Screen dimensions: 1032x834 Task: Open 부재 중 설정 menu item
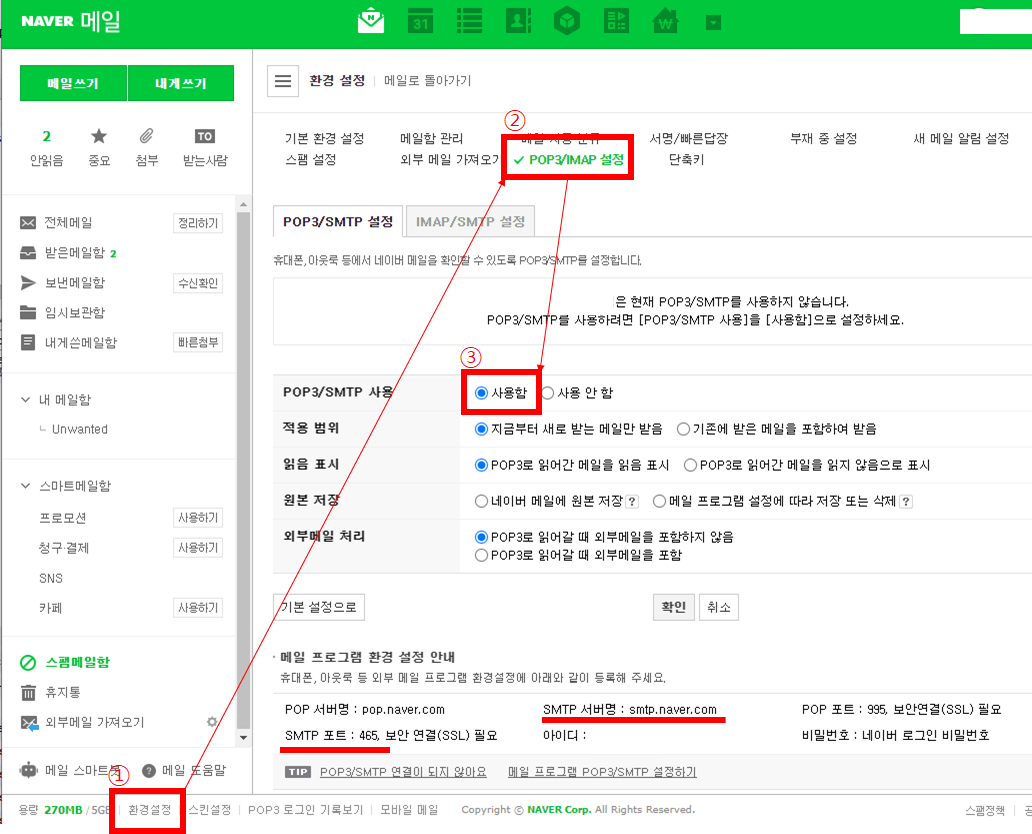(823, 138)
